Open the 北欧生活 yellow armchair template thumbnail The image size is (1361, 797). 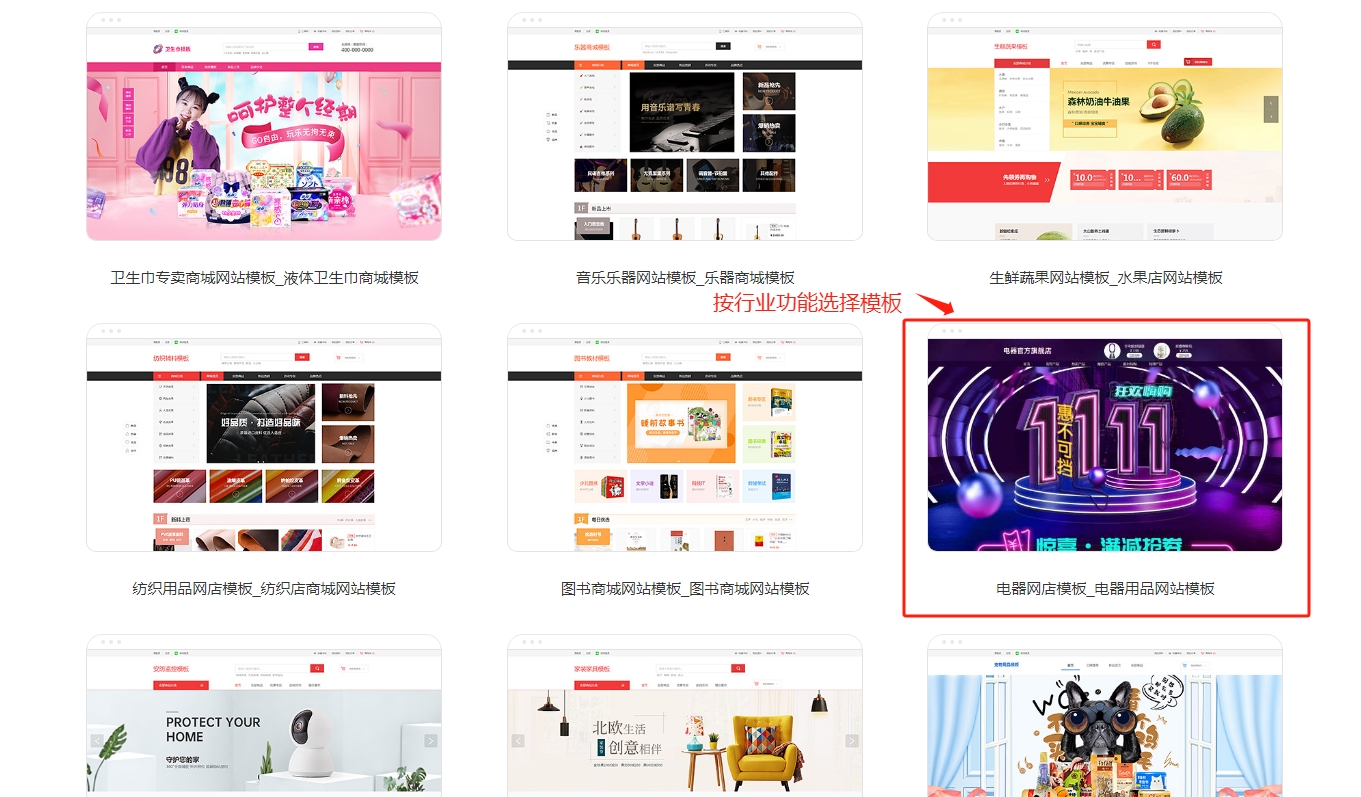[685, 715]
